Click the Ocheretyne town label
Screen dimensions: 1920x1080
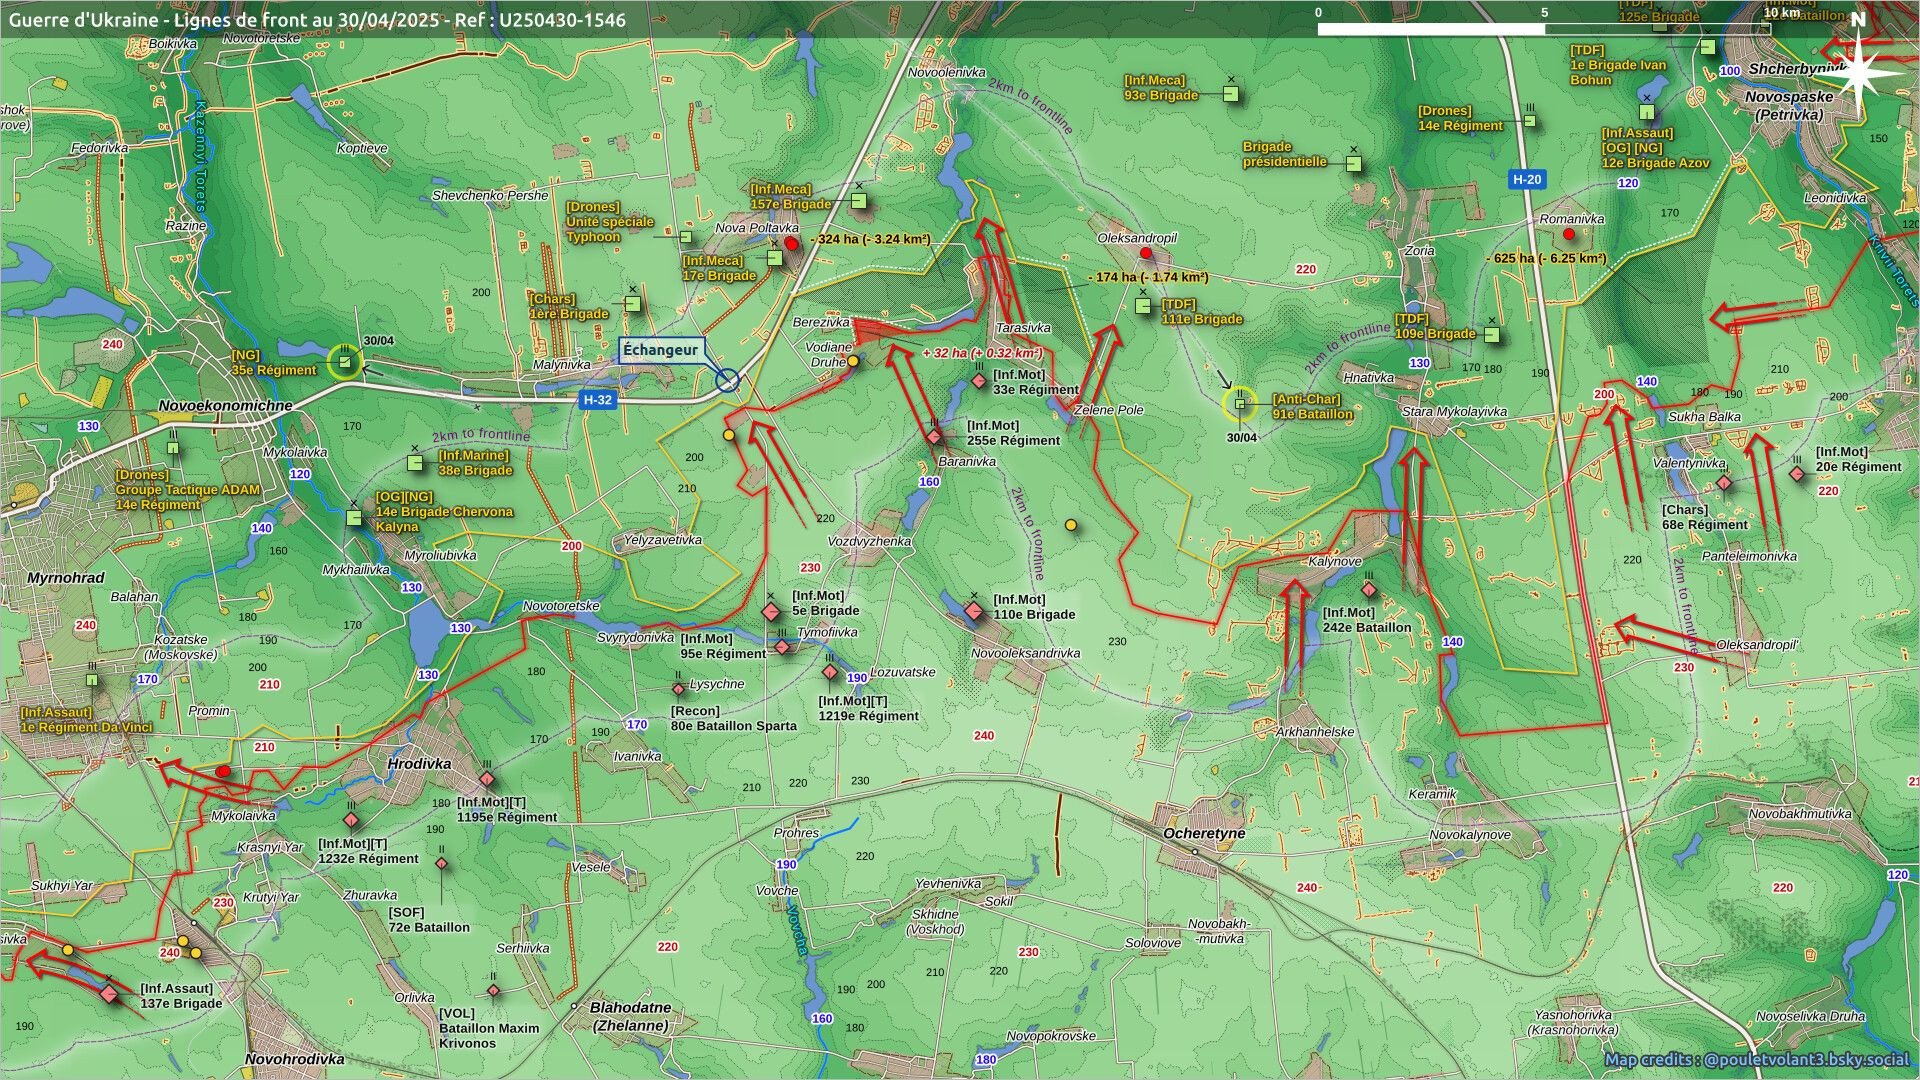coord(1204,833)
